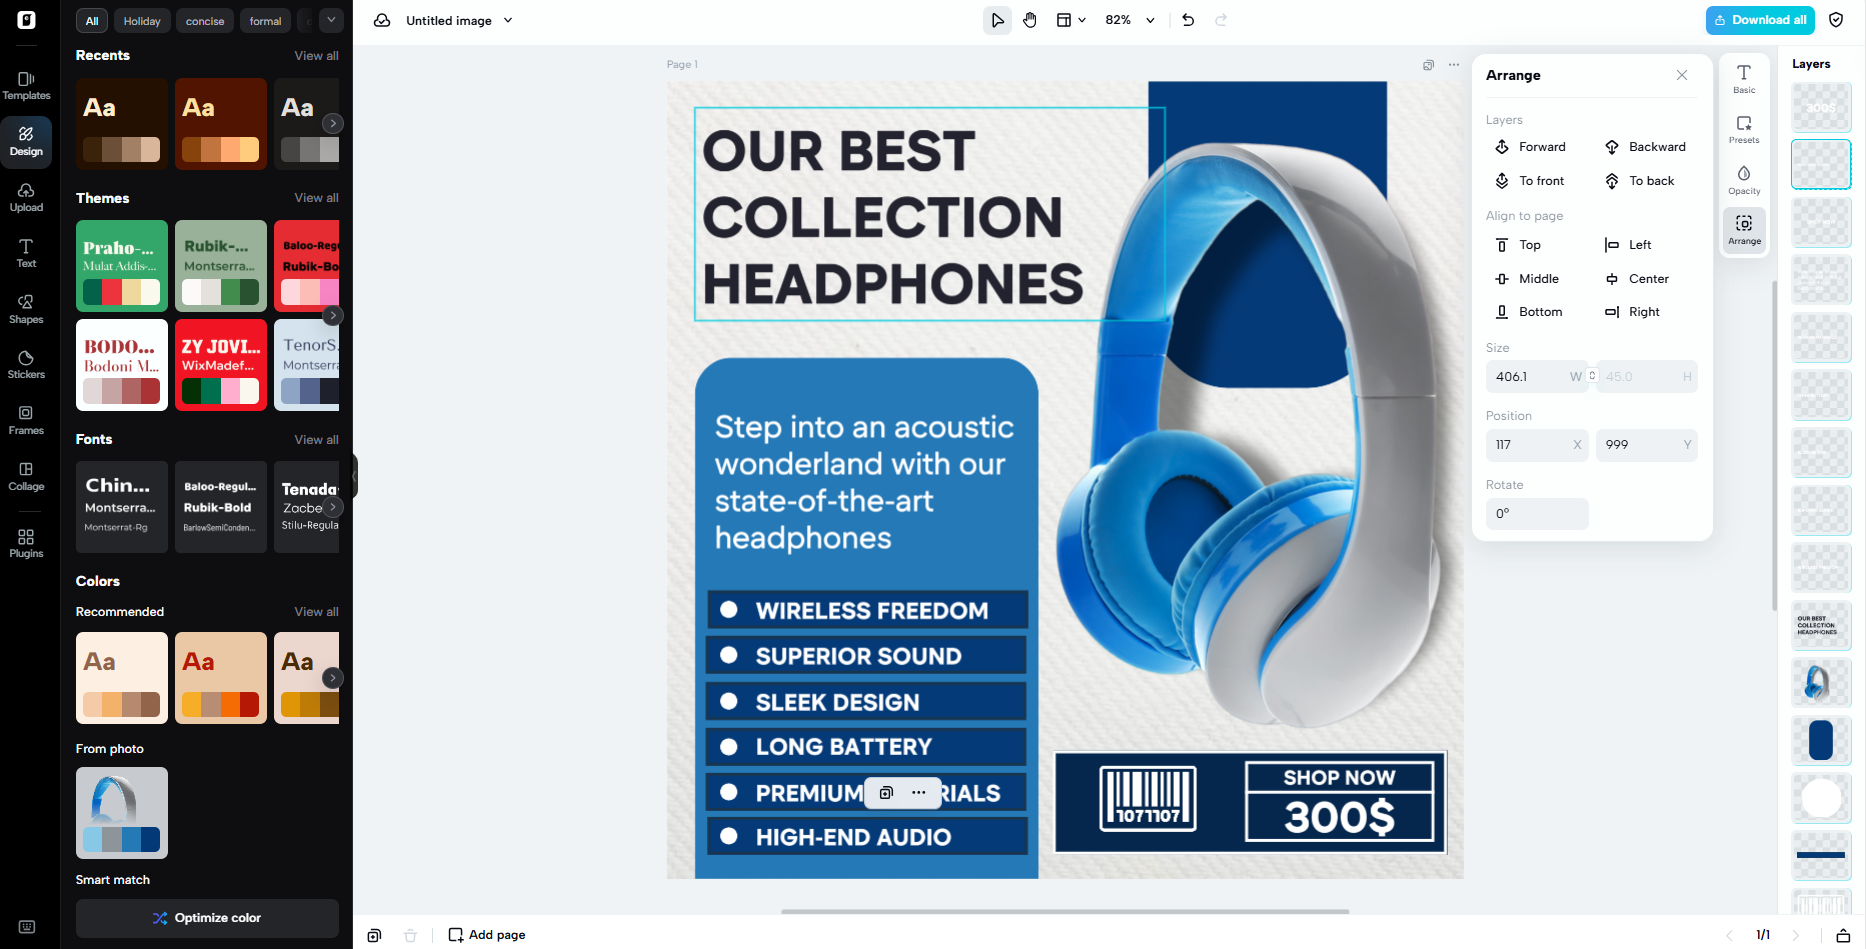
Task: Send the layer Backward
Action: [x=1645, y=147]
